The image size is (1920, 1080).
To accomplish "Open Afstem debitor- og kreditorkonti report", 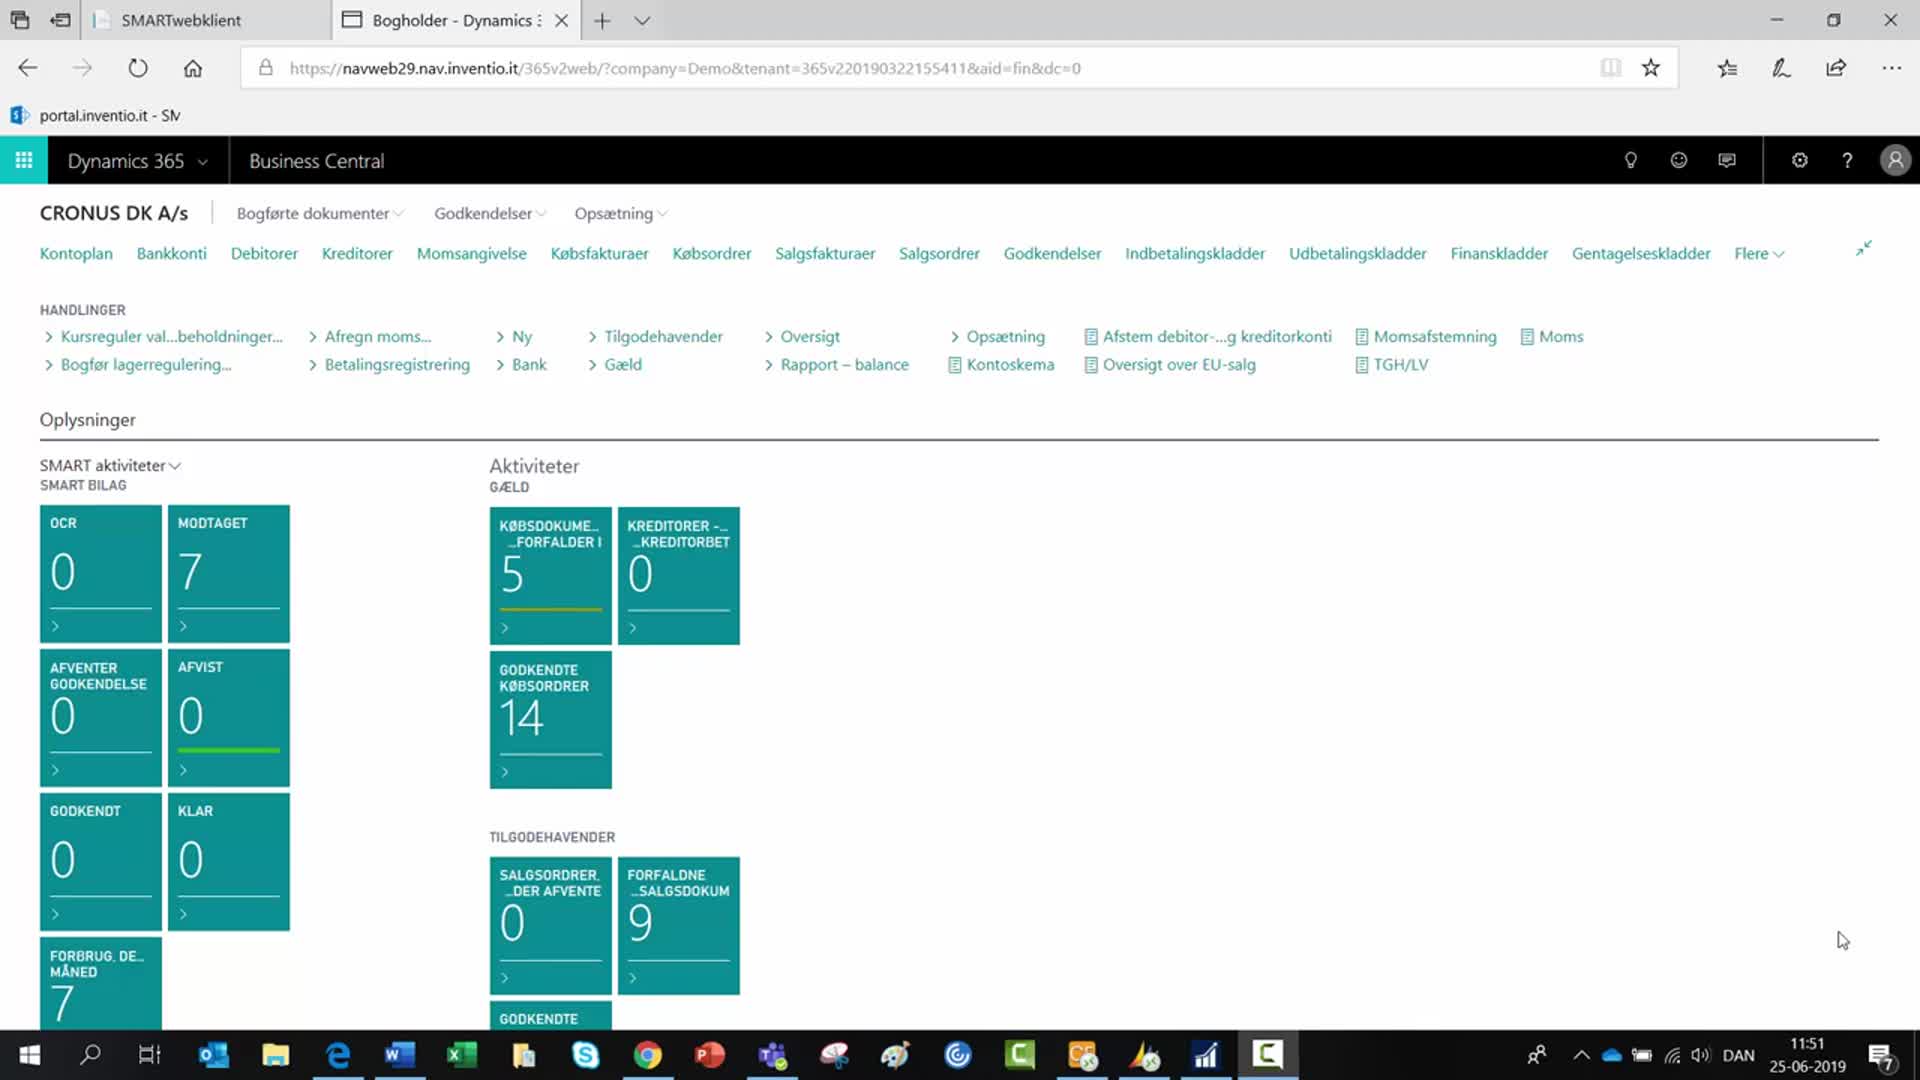I will pyautogui.click(x=1208, y=336).
